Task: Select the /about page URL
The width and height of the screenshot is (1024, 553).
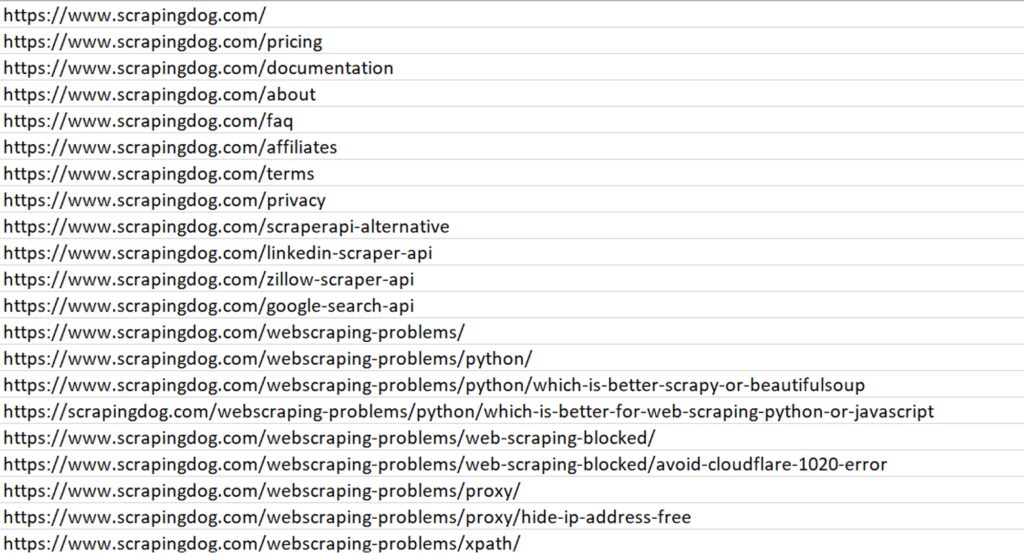Action: [x=160, y=95]
